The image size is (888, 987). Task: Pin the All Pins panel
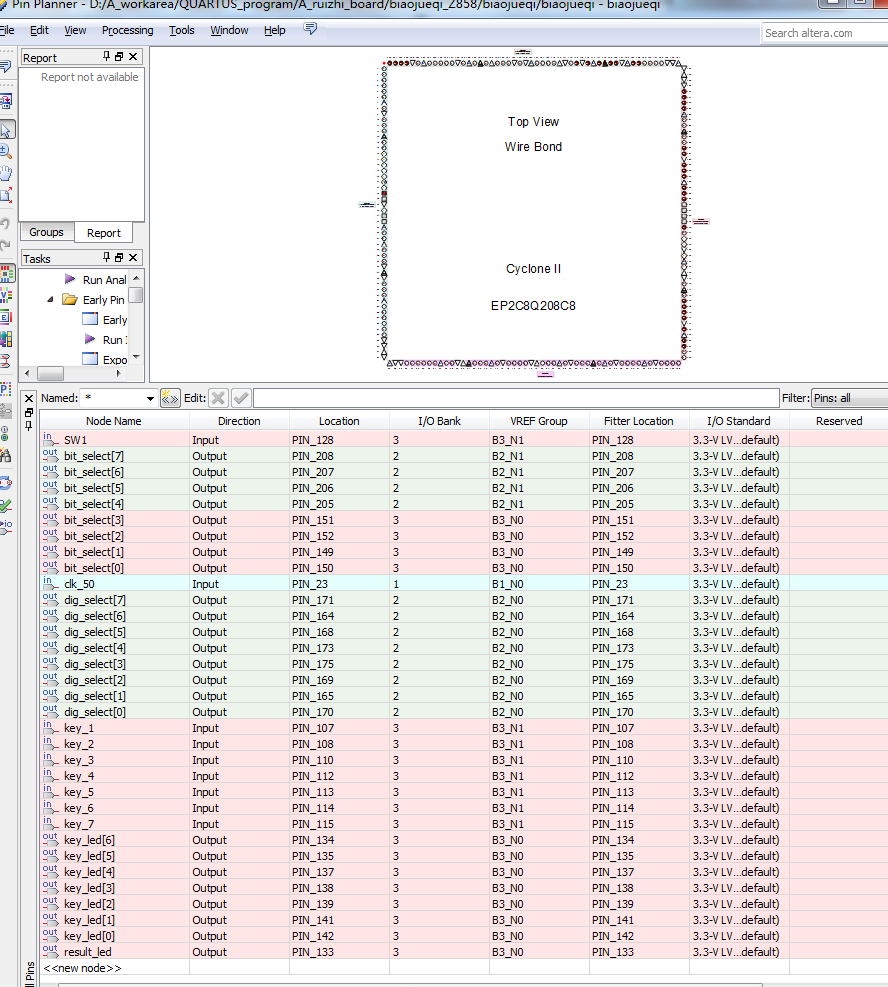[x=29, y=426]
